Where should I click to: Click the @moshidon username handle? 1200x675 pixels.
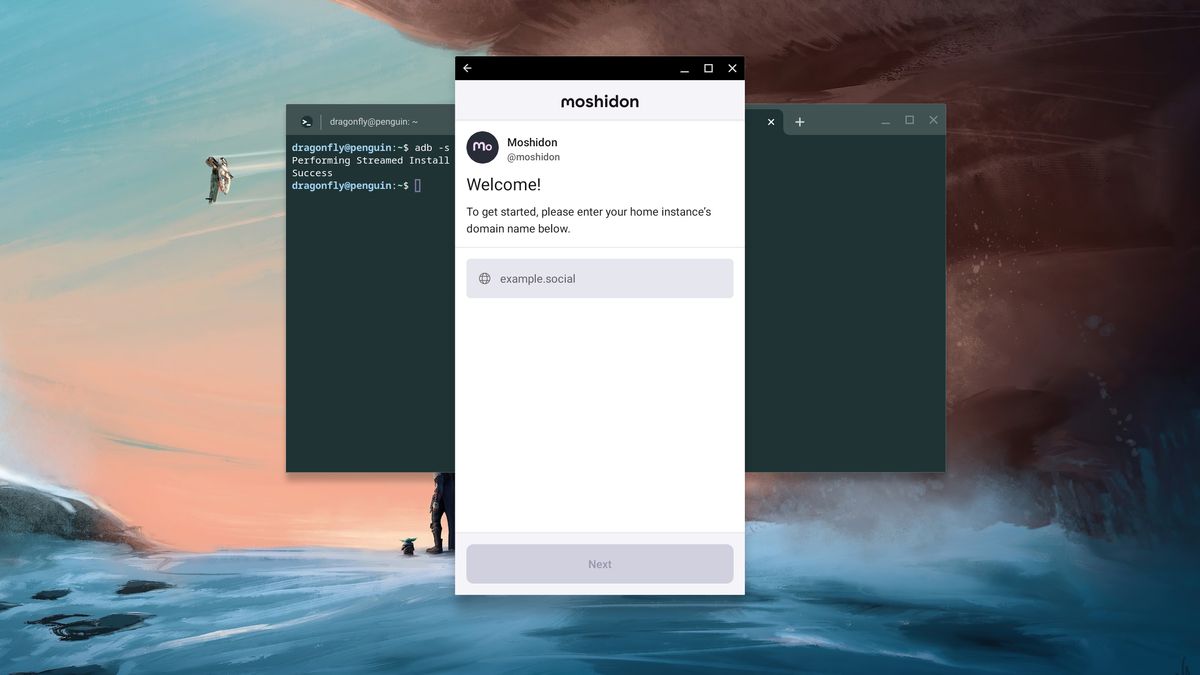[532, 156]
